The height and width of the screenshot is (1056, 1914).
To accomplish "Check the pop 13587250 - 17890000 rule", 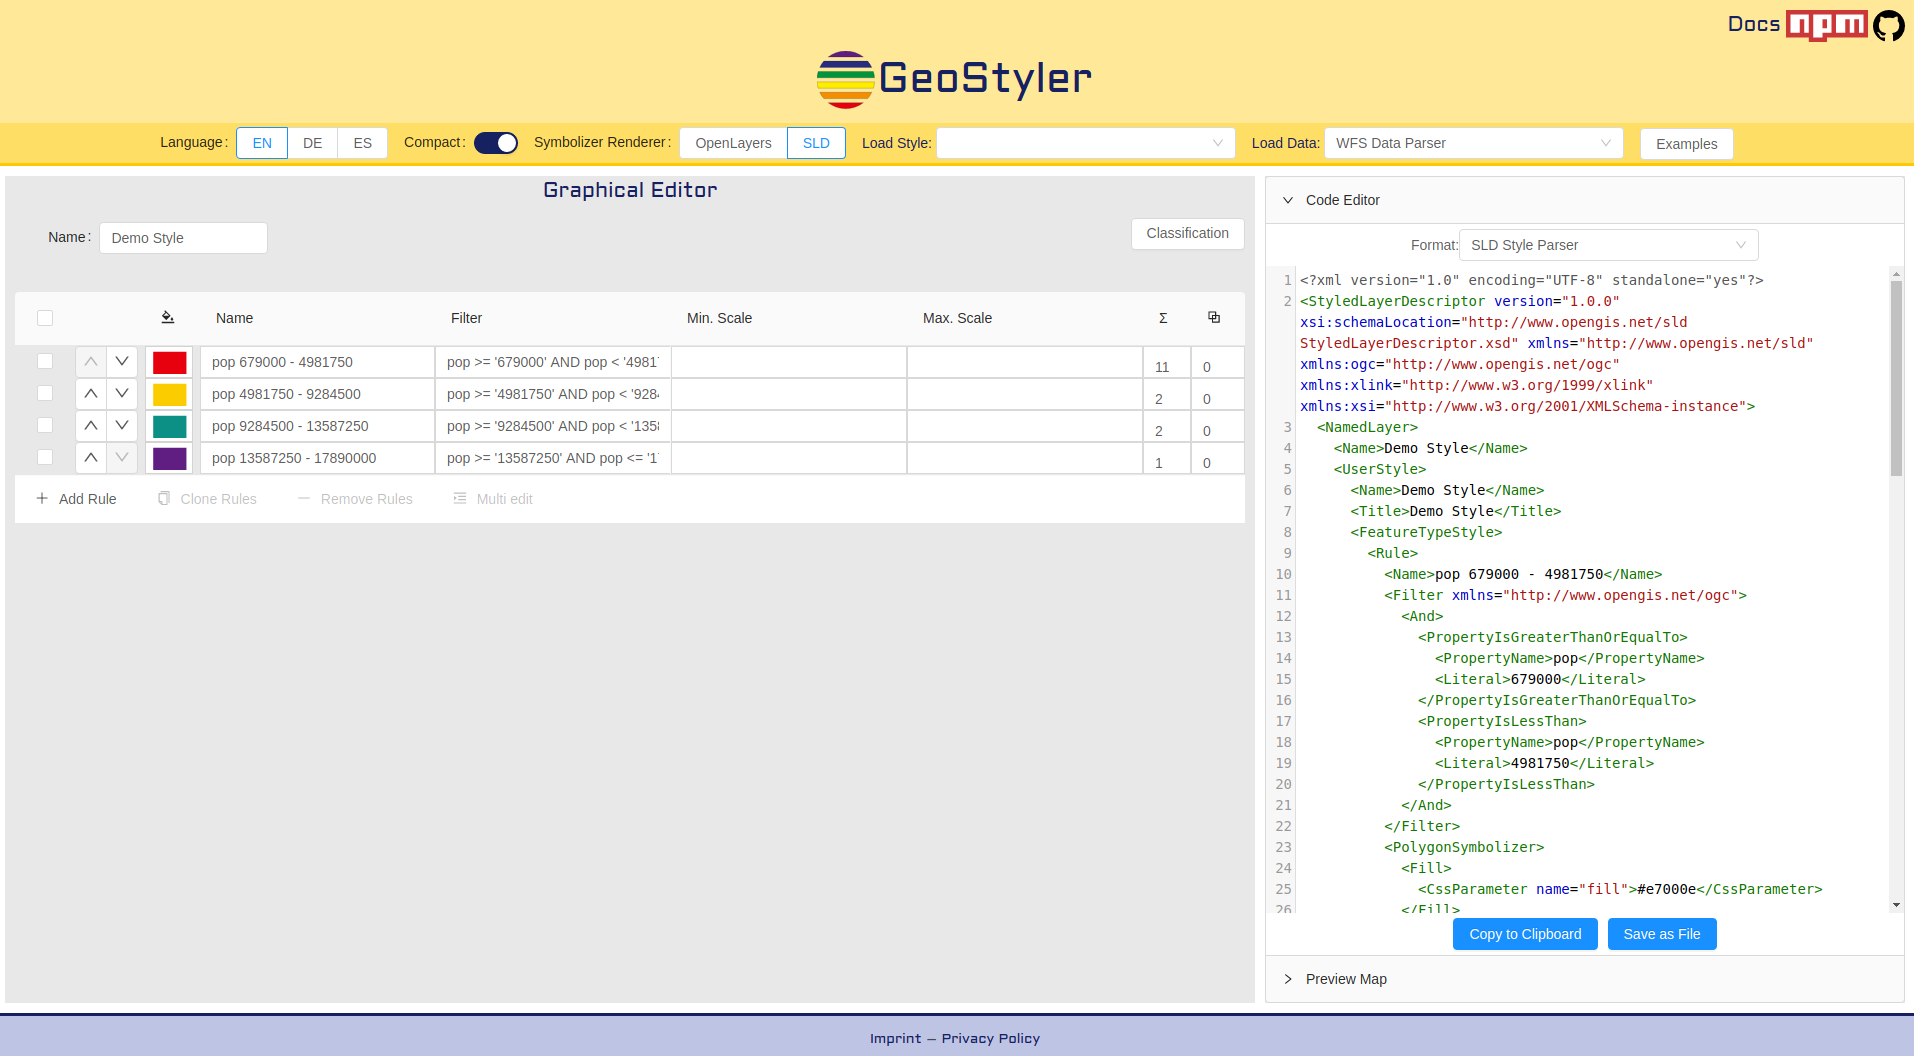I will [x=45, y=457].
